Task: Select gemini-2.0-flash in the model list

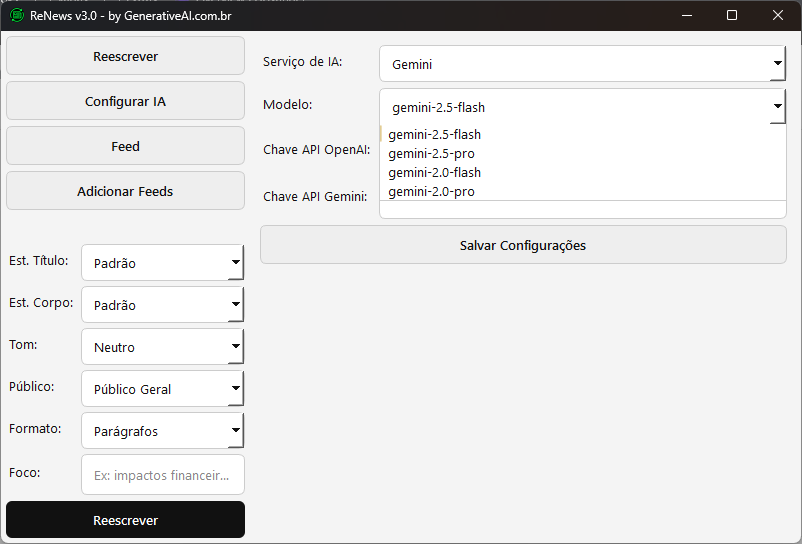Action: point(435,173)
